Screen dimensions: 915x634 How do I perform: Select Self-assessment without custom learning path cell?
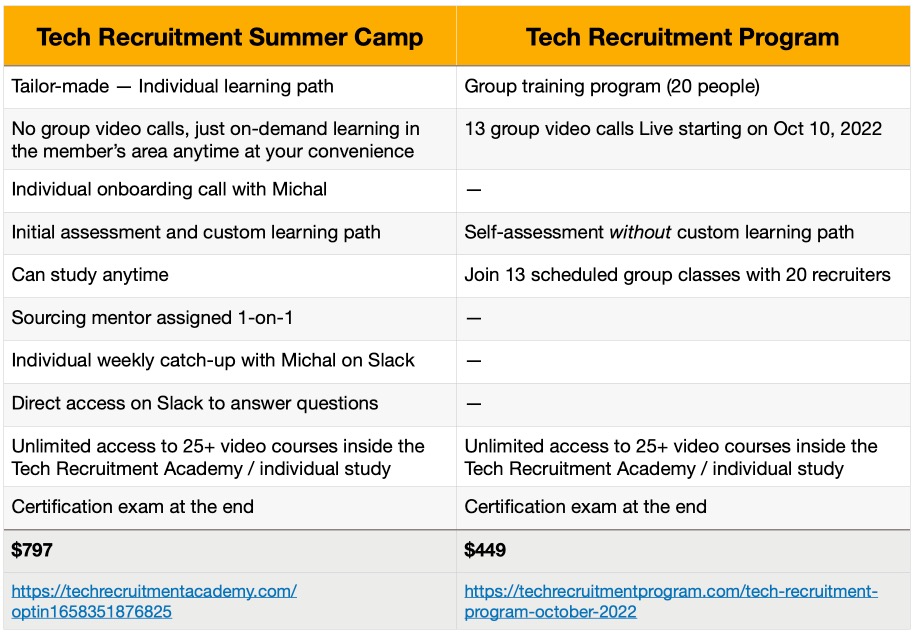[683, 232]
